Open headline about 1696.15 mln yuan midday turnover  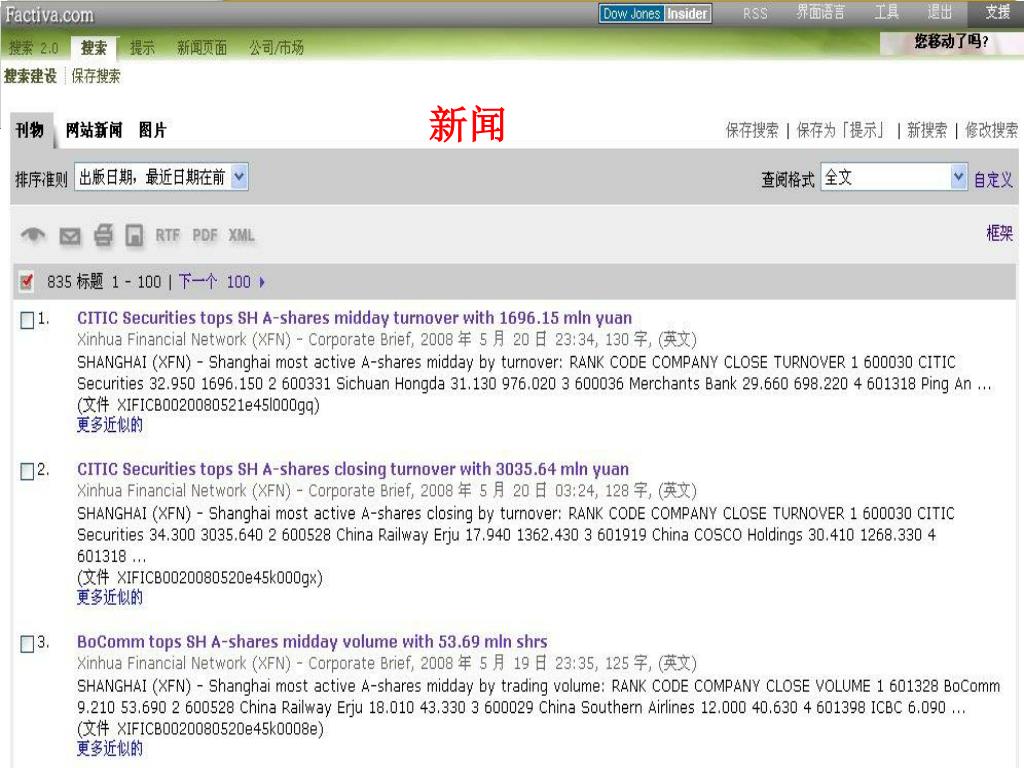(355, 318)
